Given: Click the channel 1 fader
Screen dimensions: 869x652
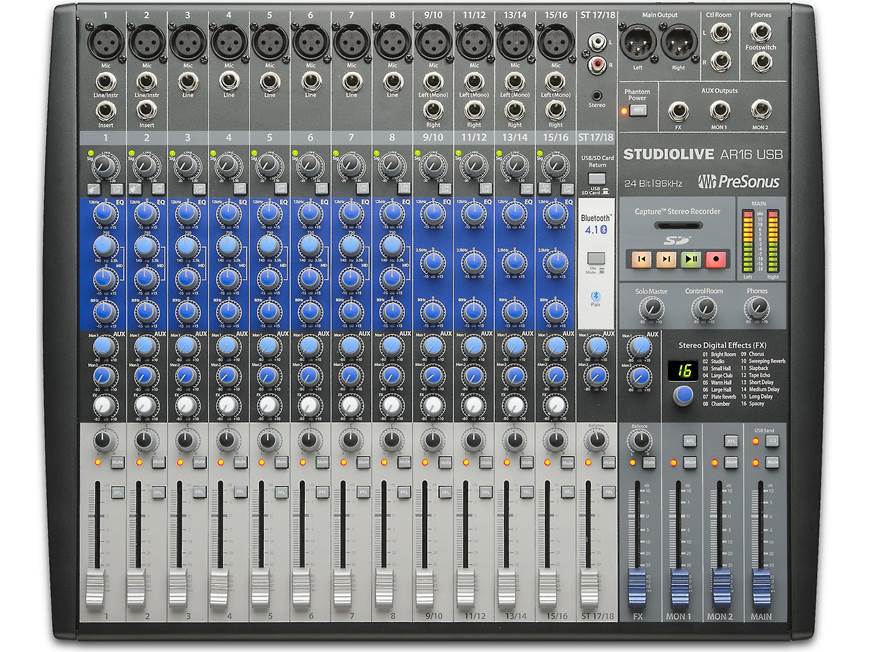Looking at the screenshot, I should pyautogui.click(x=95, y=589).
